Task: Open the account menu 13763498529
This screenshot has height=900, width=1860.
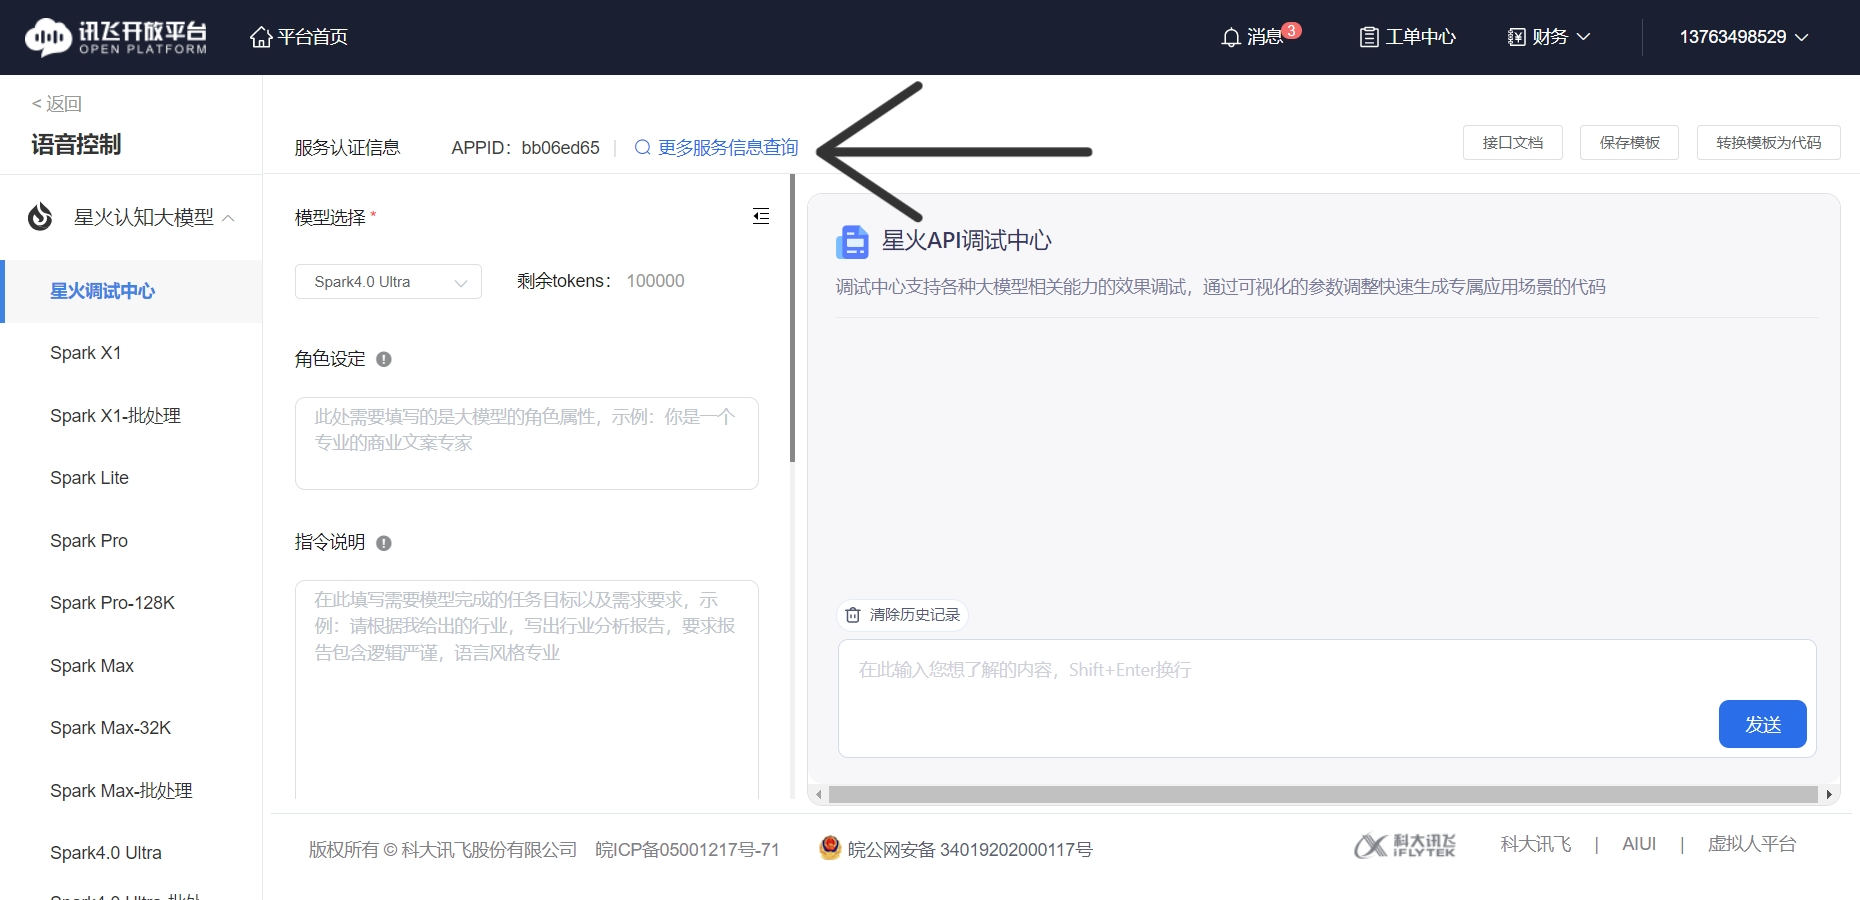Action: tap(1744, 37)
